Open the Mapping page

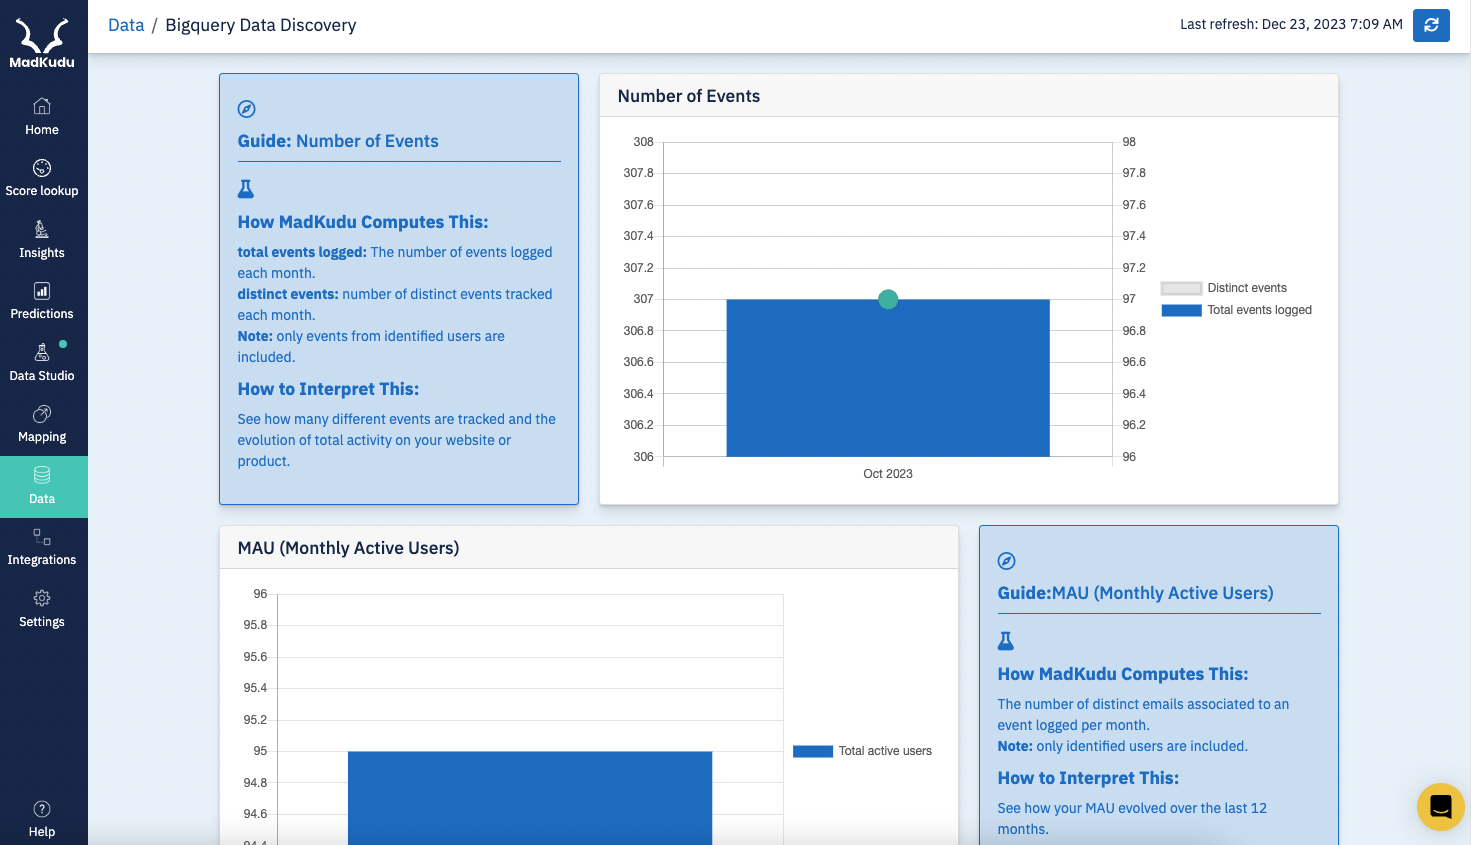(x=42, y=424)
